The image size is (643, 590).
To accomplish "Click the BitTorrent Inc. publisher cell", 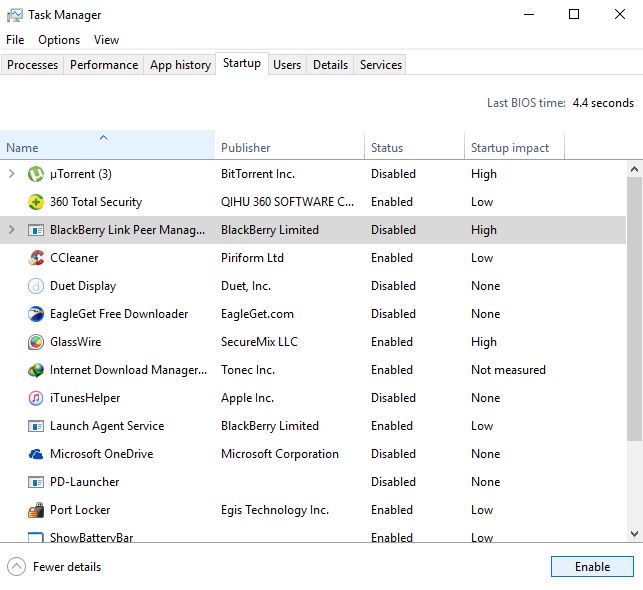I will [258, 174].
